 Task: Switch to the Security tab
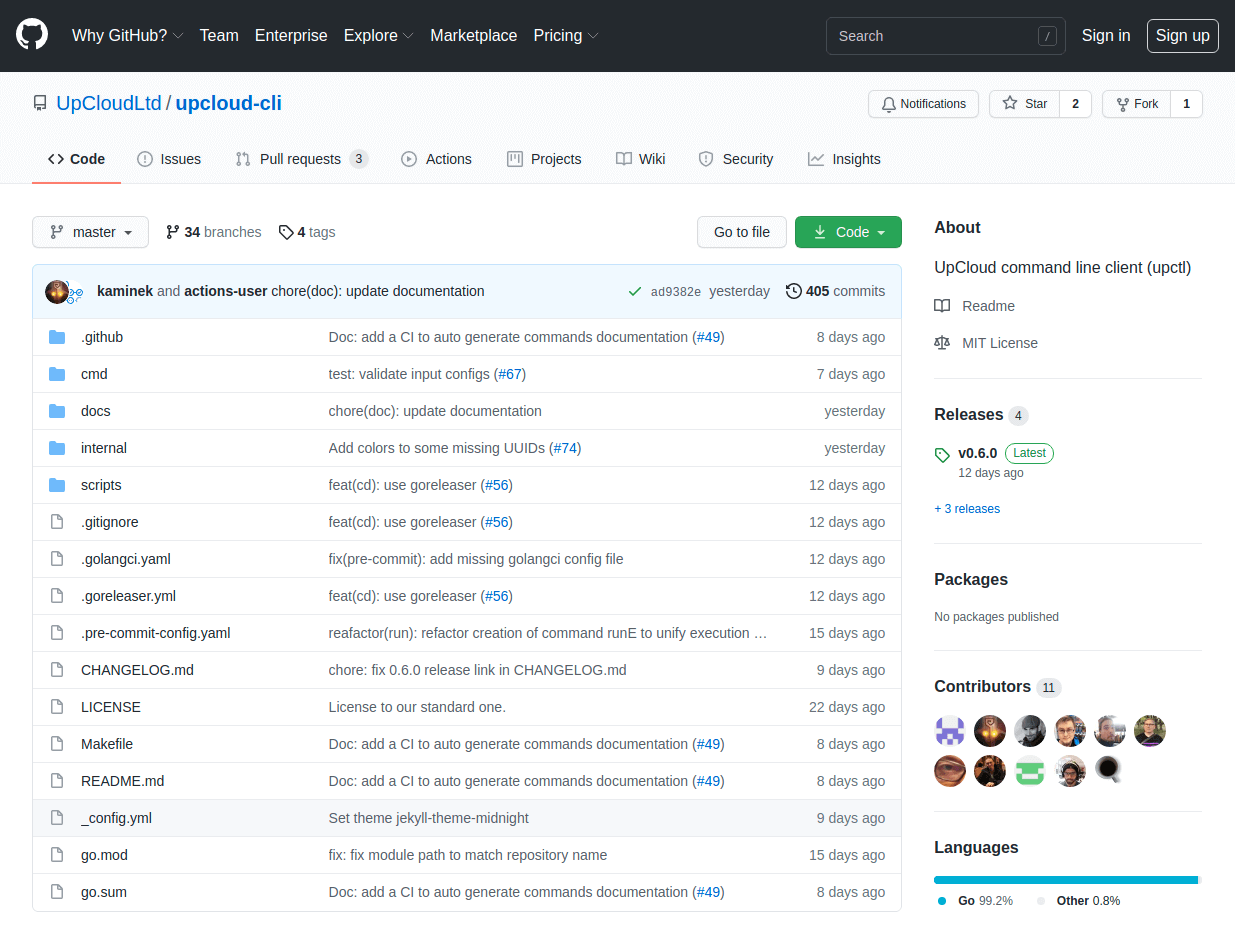736,159
